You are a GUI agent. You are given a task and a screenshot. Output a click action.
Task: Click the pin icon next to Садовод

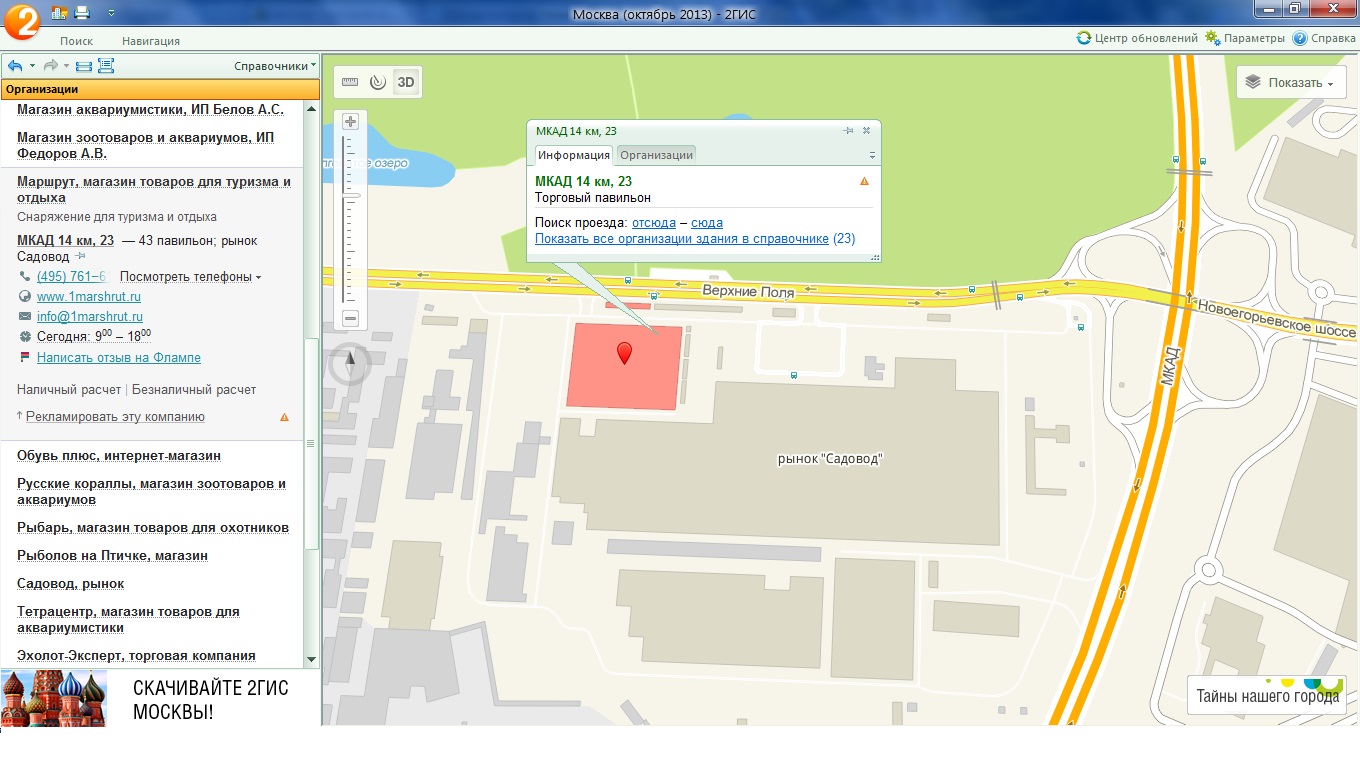(x=80, y=257)
